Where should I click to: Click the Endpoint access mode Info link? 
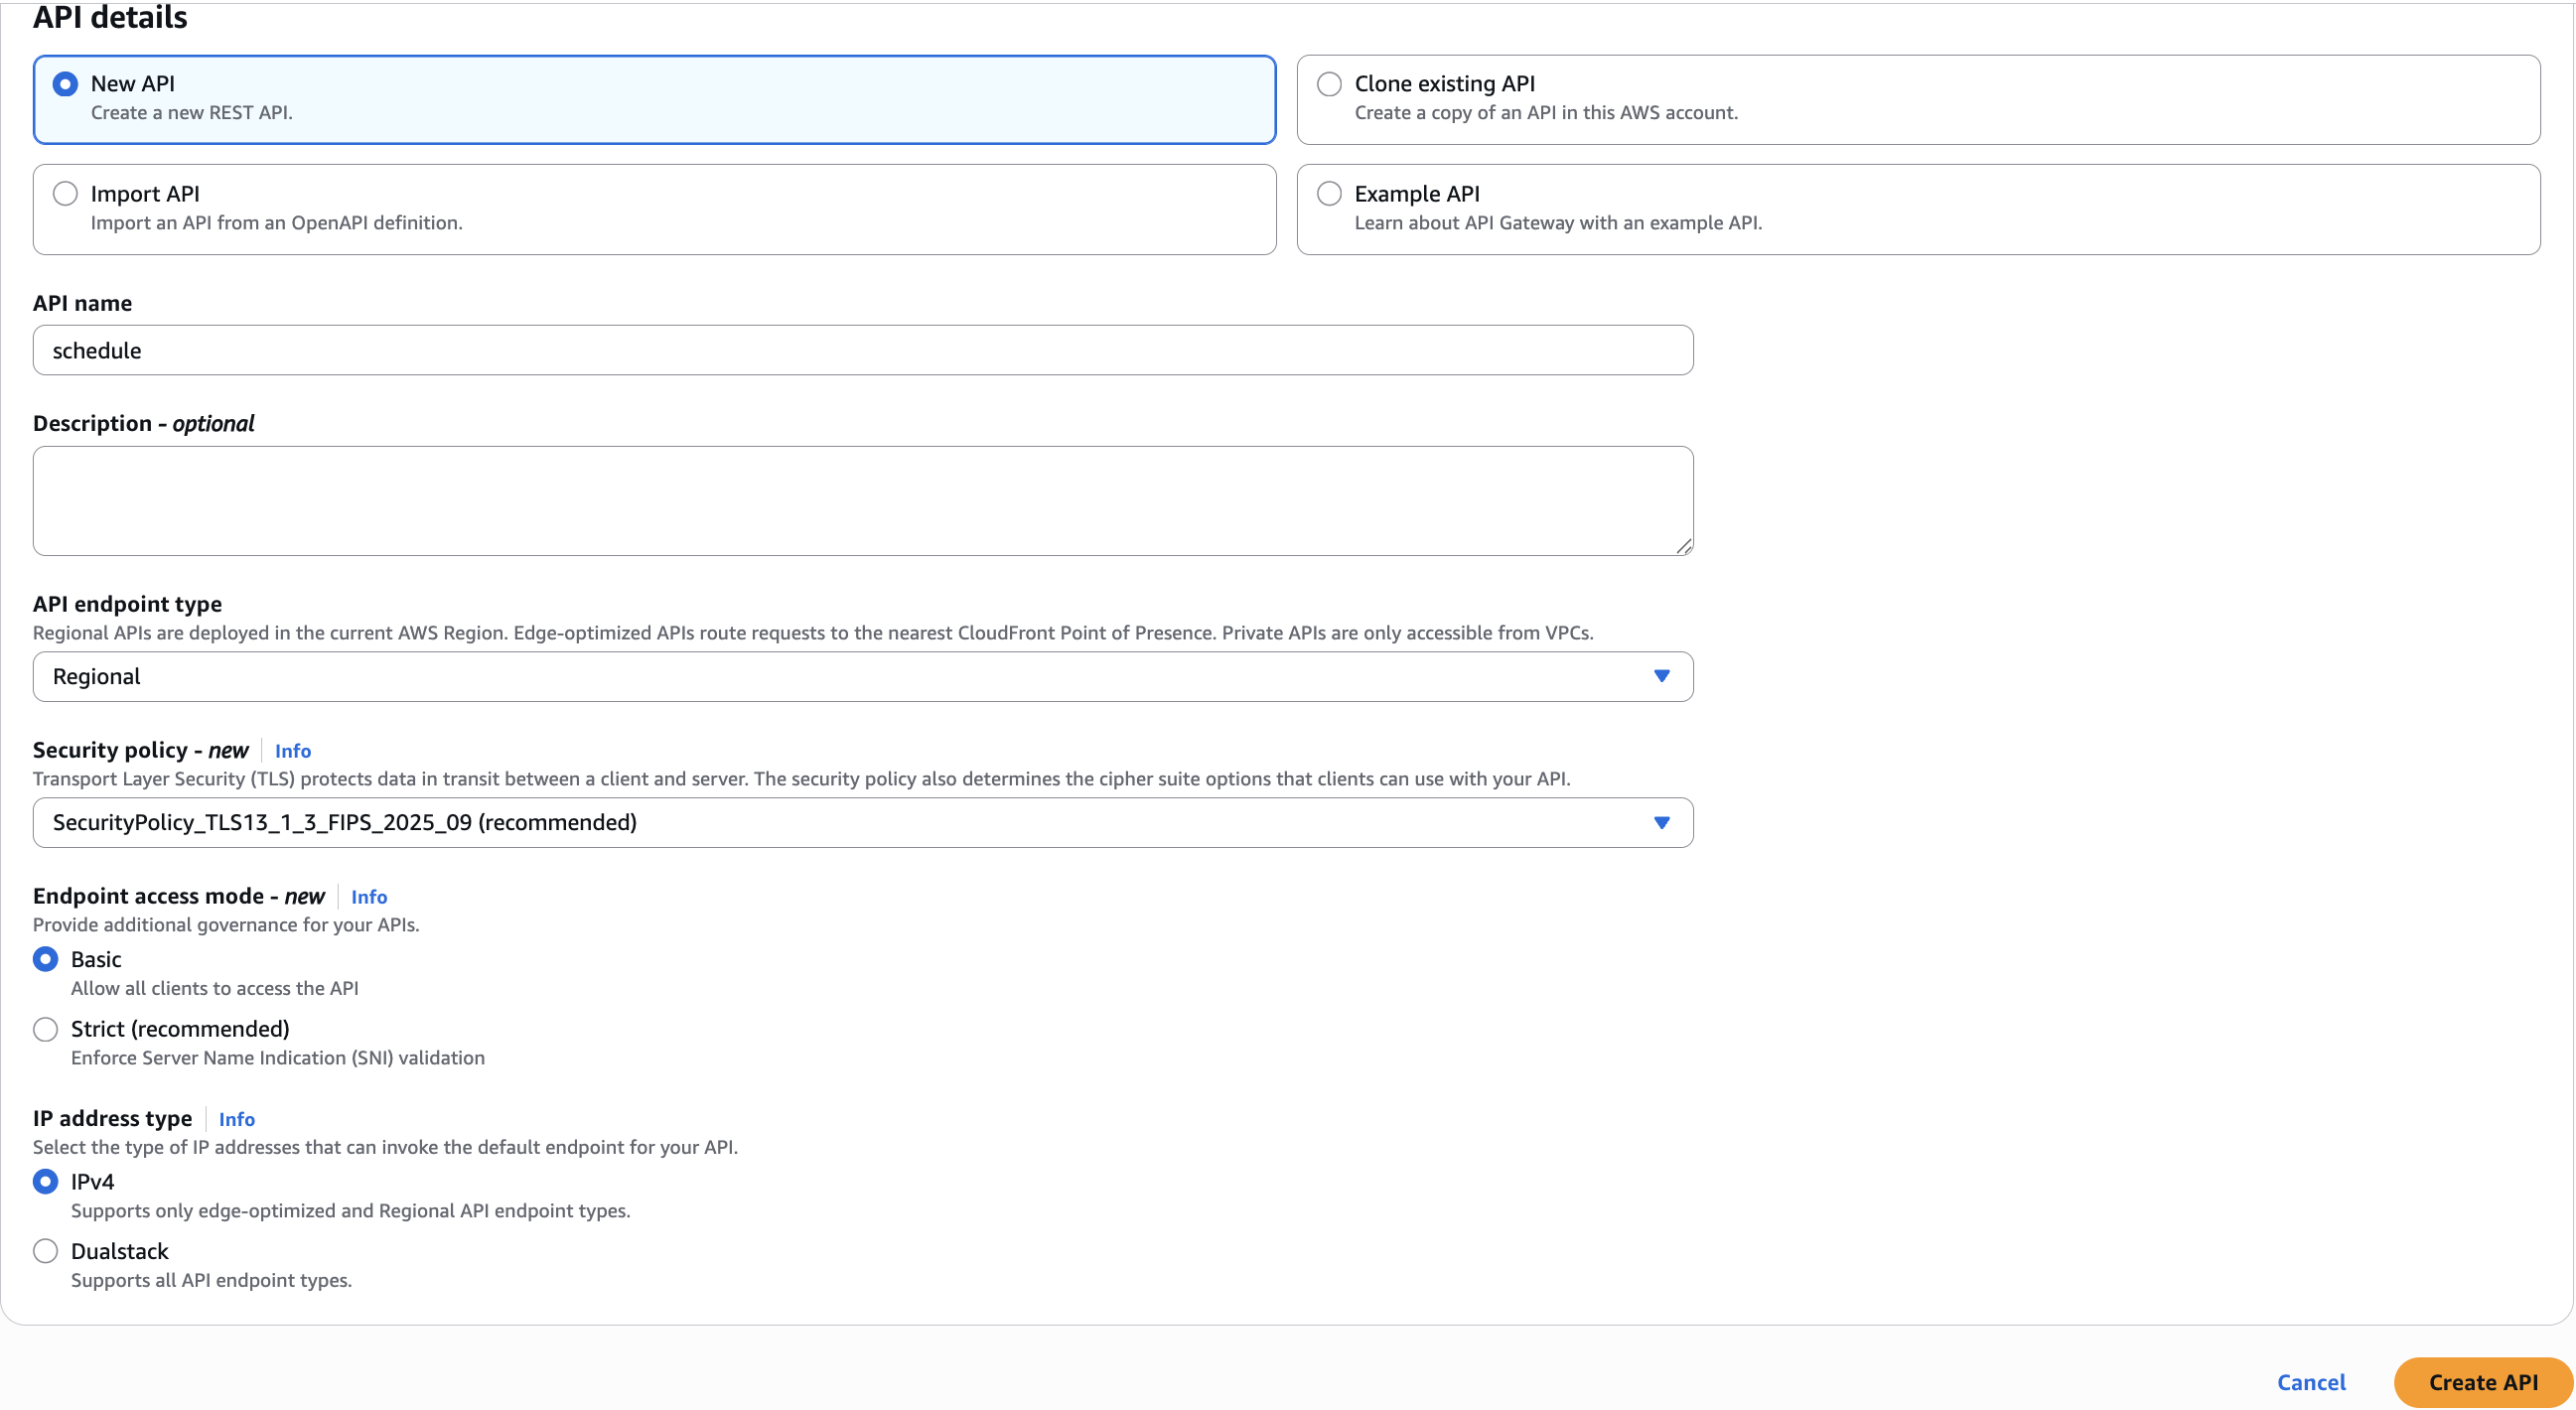tap(368, 896)
